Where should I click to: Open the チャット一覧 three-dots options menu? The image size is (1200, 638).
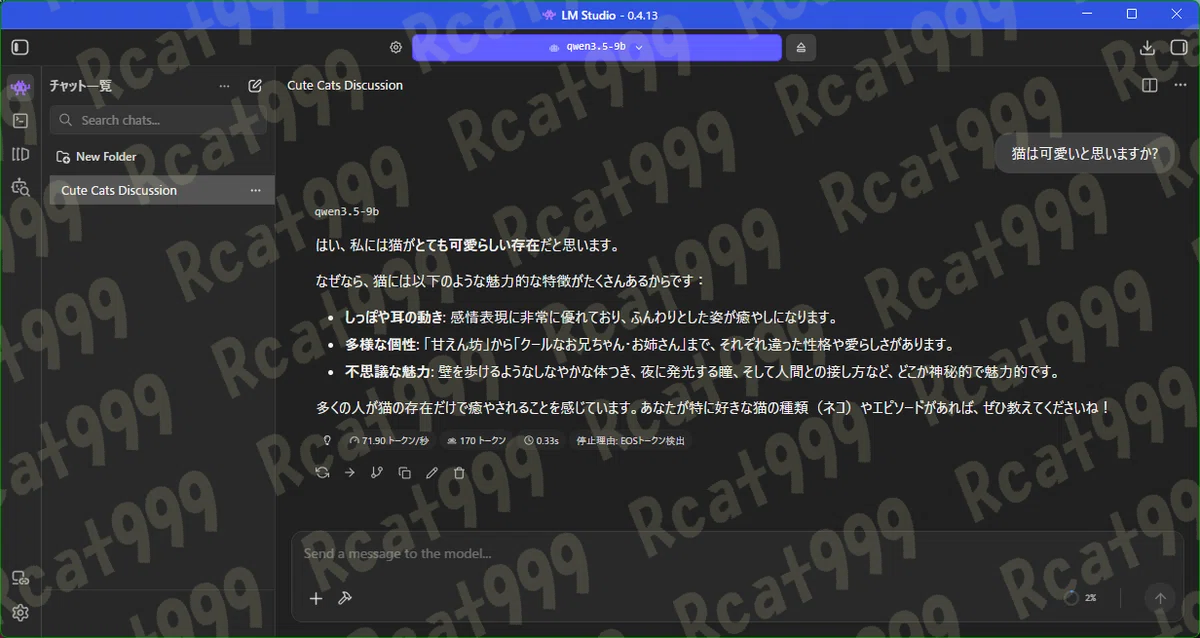click(224, 86)
